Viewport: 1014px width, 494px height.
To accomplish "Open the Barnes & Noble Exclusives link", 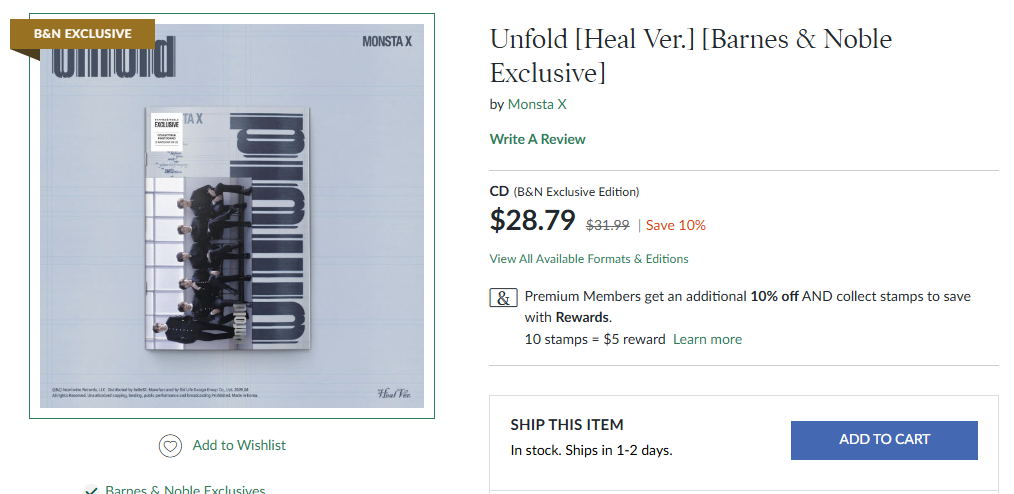I will click(185, 490).
